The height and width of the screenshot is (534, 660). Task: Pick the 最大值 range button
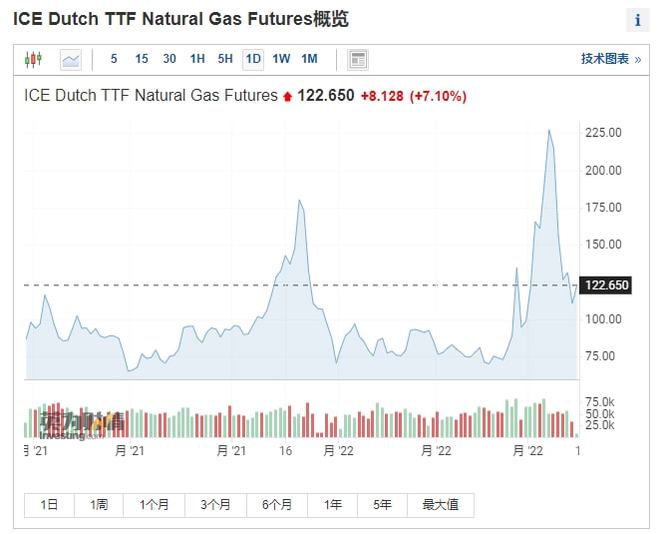tap(441, 505)
